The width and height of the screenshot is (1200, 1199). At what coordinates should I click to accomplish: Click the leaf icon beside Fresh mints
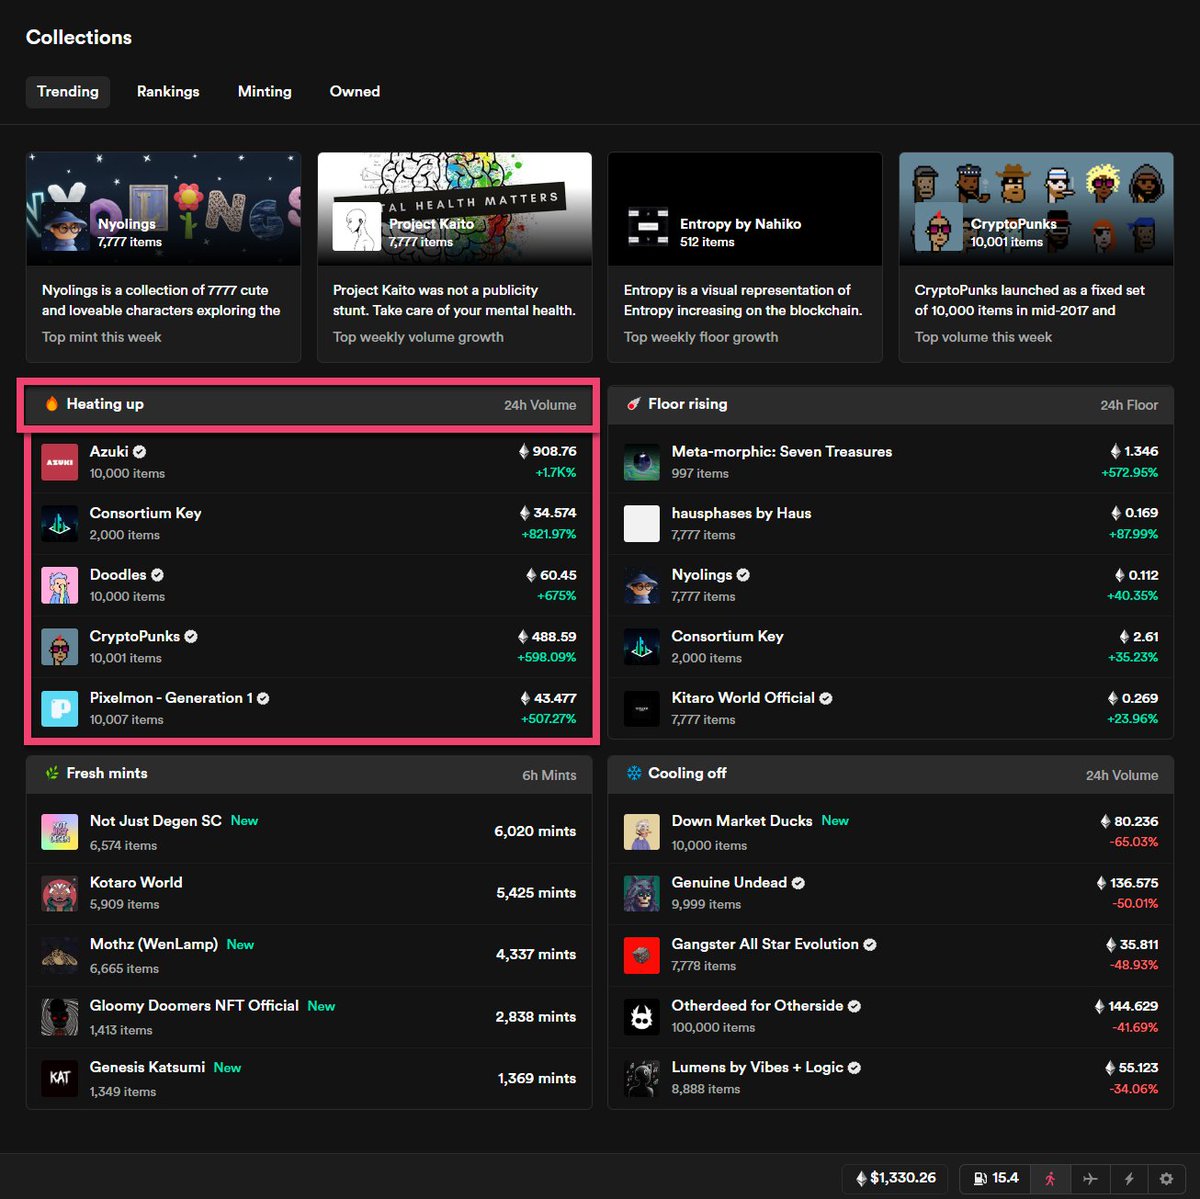[x=52, y=773]
